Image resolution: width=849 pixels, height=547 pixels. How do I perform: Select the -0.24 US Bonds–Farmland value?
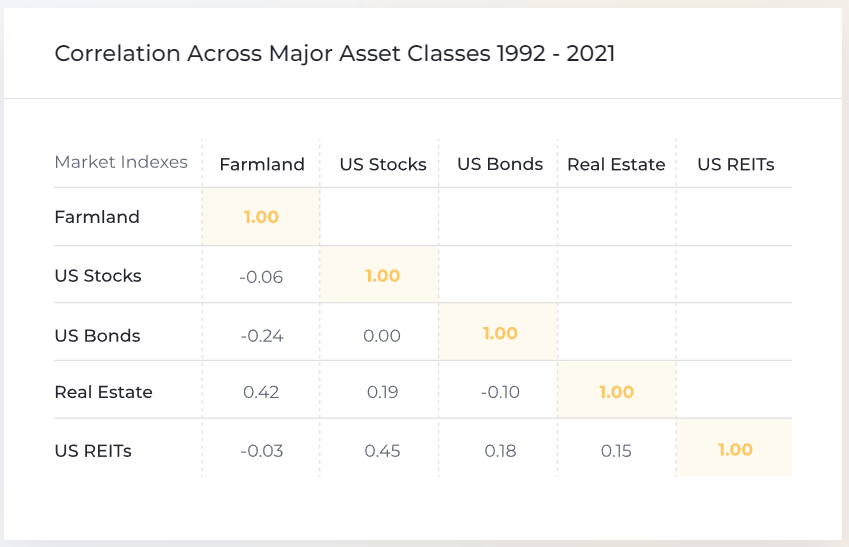(262, 336)
